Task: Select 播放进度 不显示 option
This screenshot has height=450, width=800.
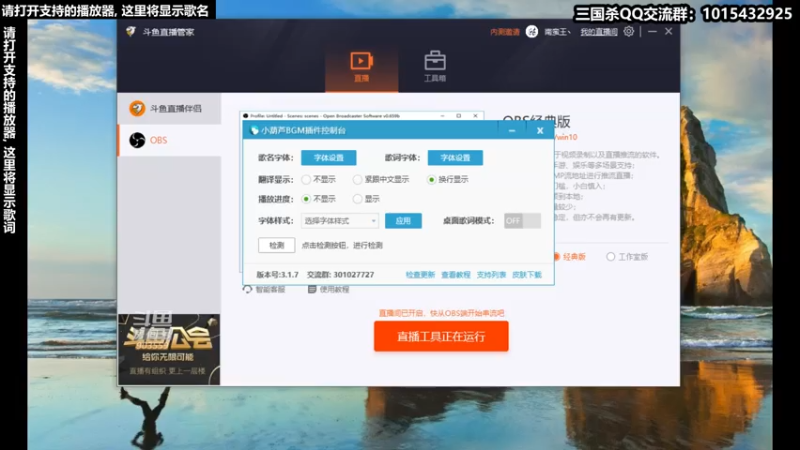Action: coord(319,199)
